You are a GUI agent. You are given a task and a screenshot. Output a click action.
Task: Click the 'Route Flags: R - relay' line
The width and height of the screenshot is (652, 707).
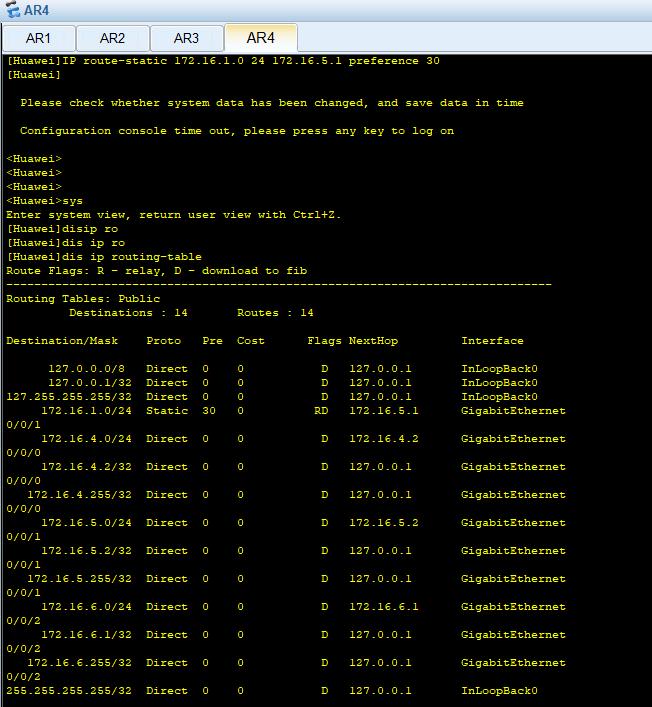(156, 271)
